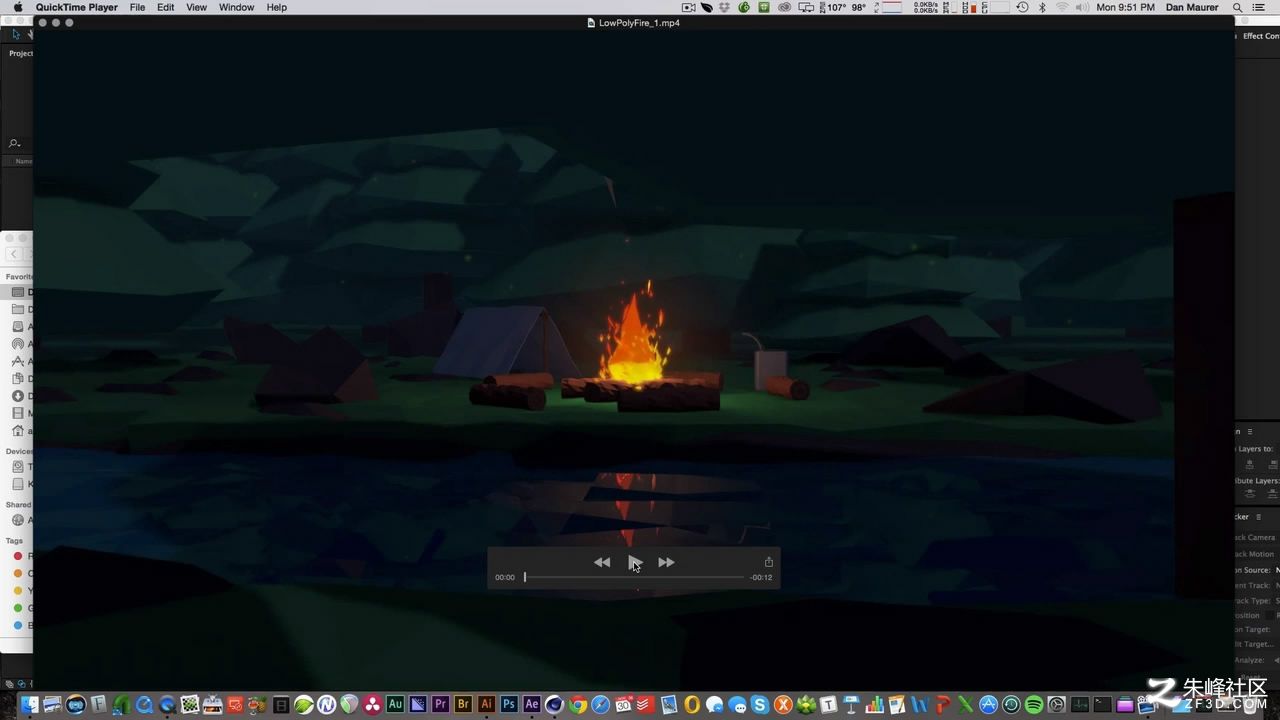
Task: Open Microsoft Excel from the dock
Action: click(965, 704)
